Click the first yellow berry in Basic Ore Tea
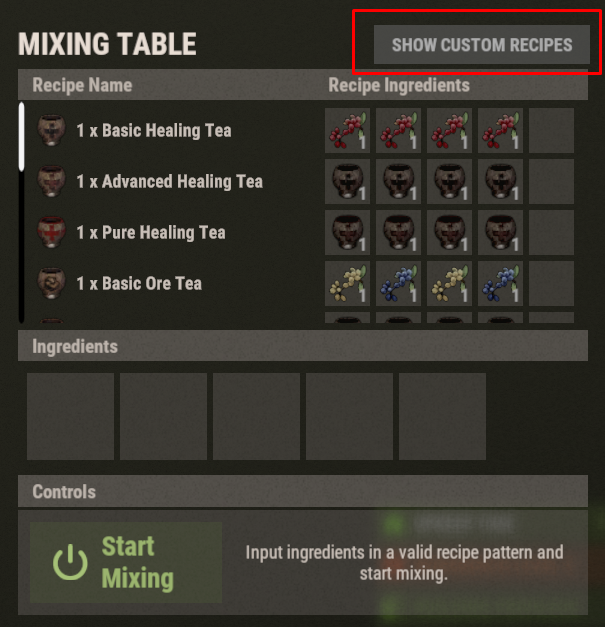The width and height of the screenshot is (605, 627). click(347, 284)
